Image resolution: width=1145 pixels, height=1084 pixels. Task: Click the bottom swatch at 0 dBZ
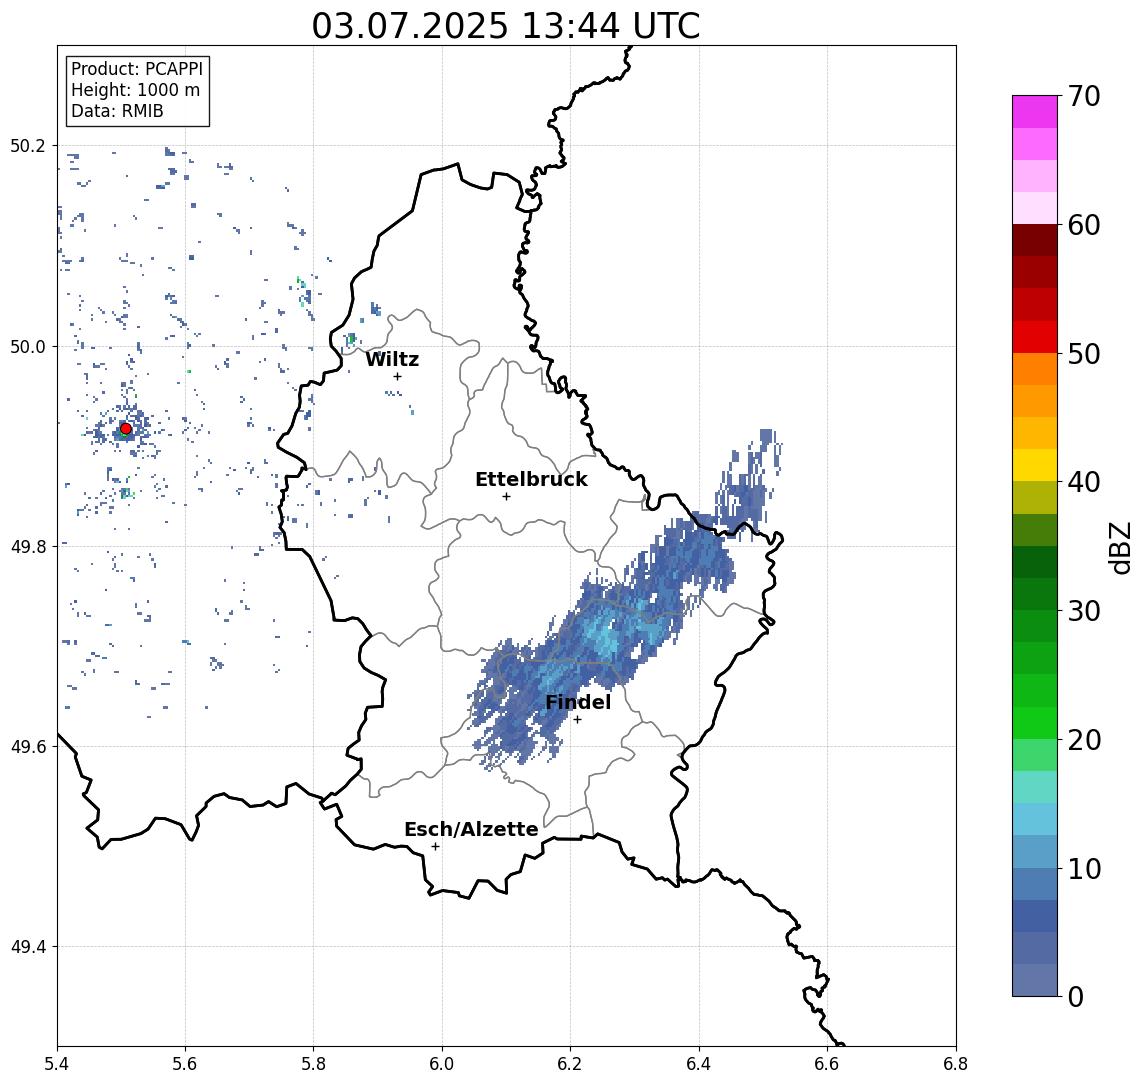coord(1035,980)
